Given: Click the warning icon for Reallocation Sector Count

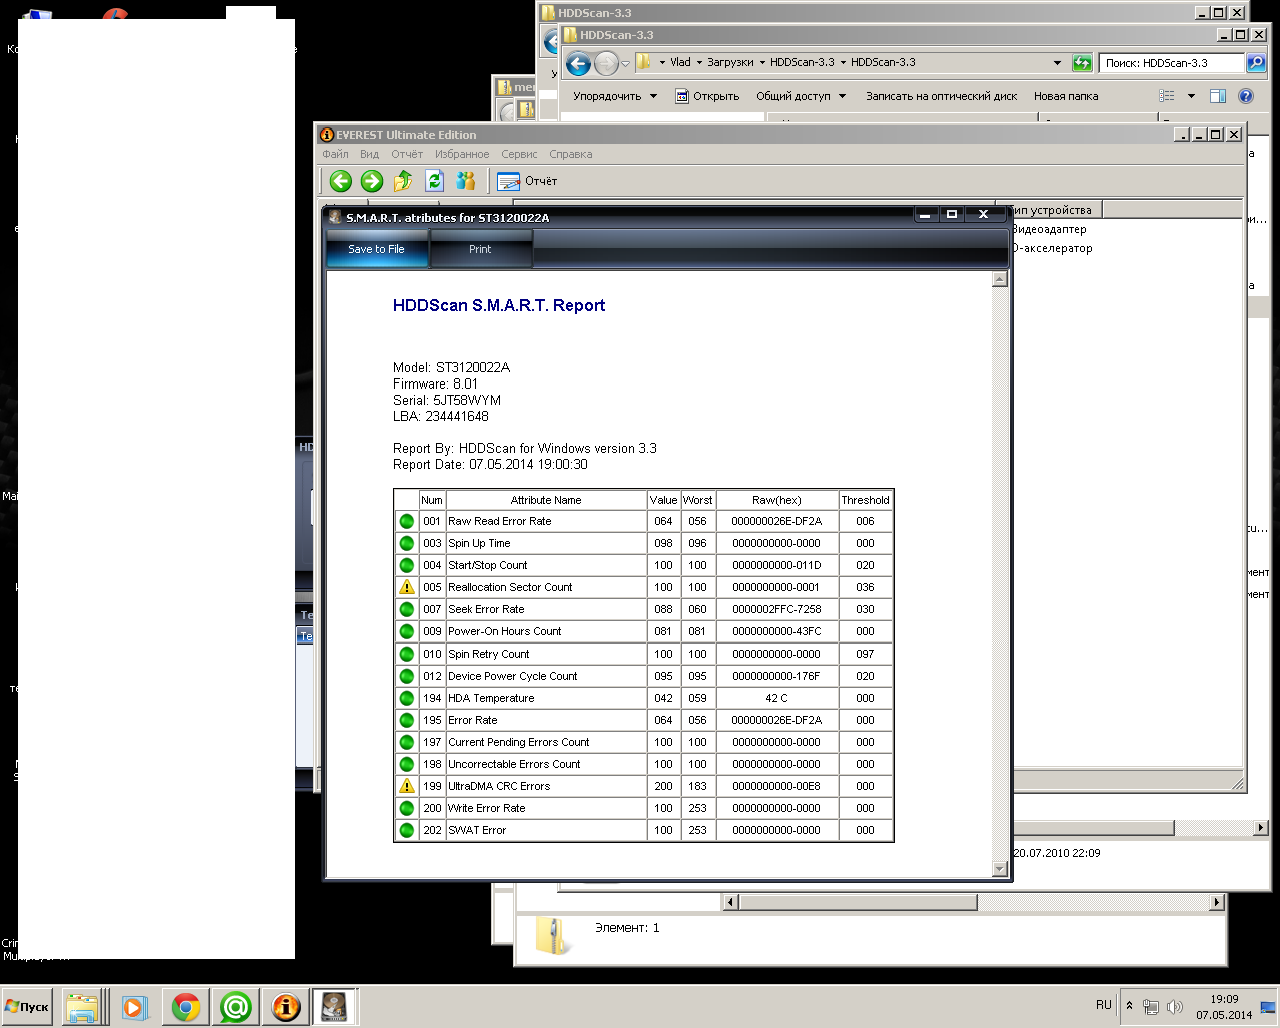Looking at the screenshot, I should pos(407,587).
